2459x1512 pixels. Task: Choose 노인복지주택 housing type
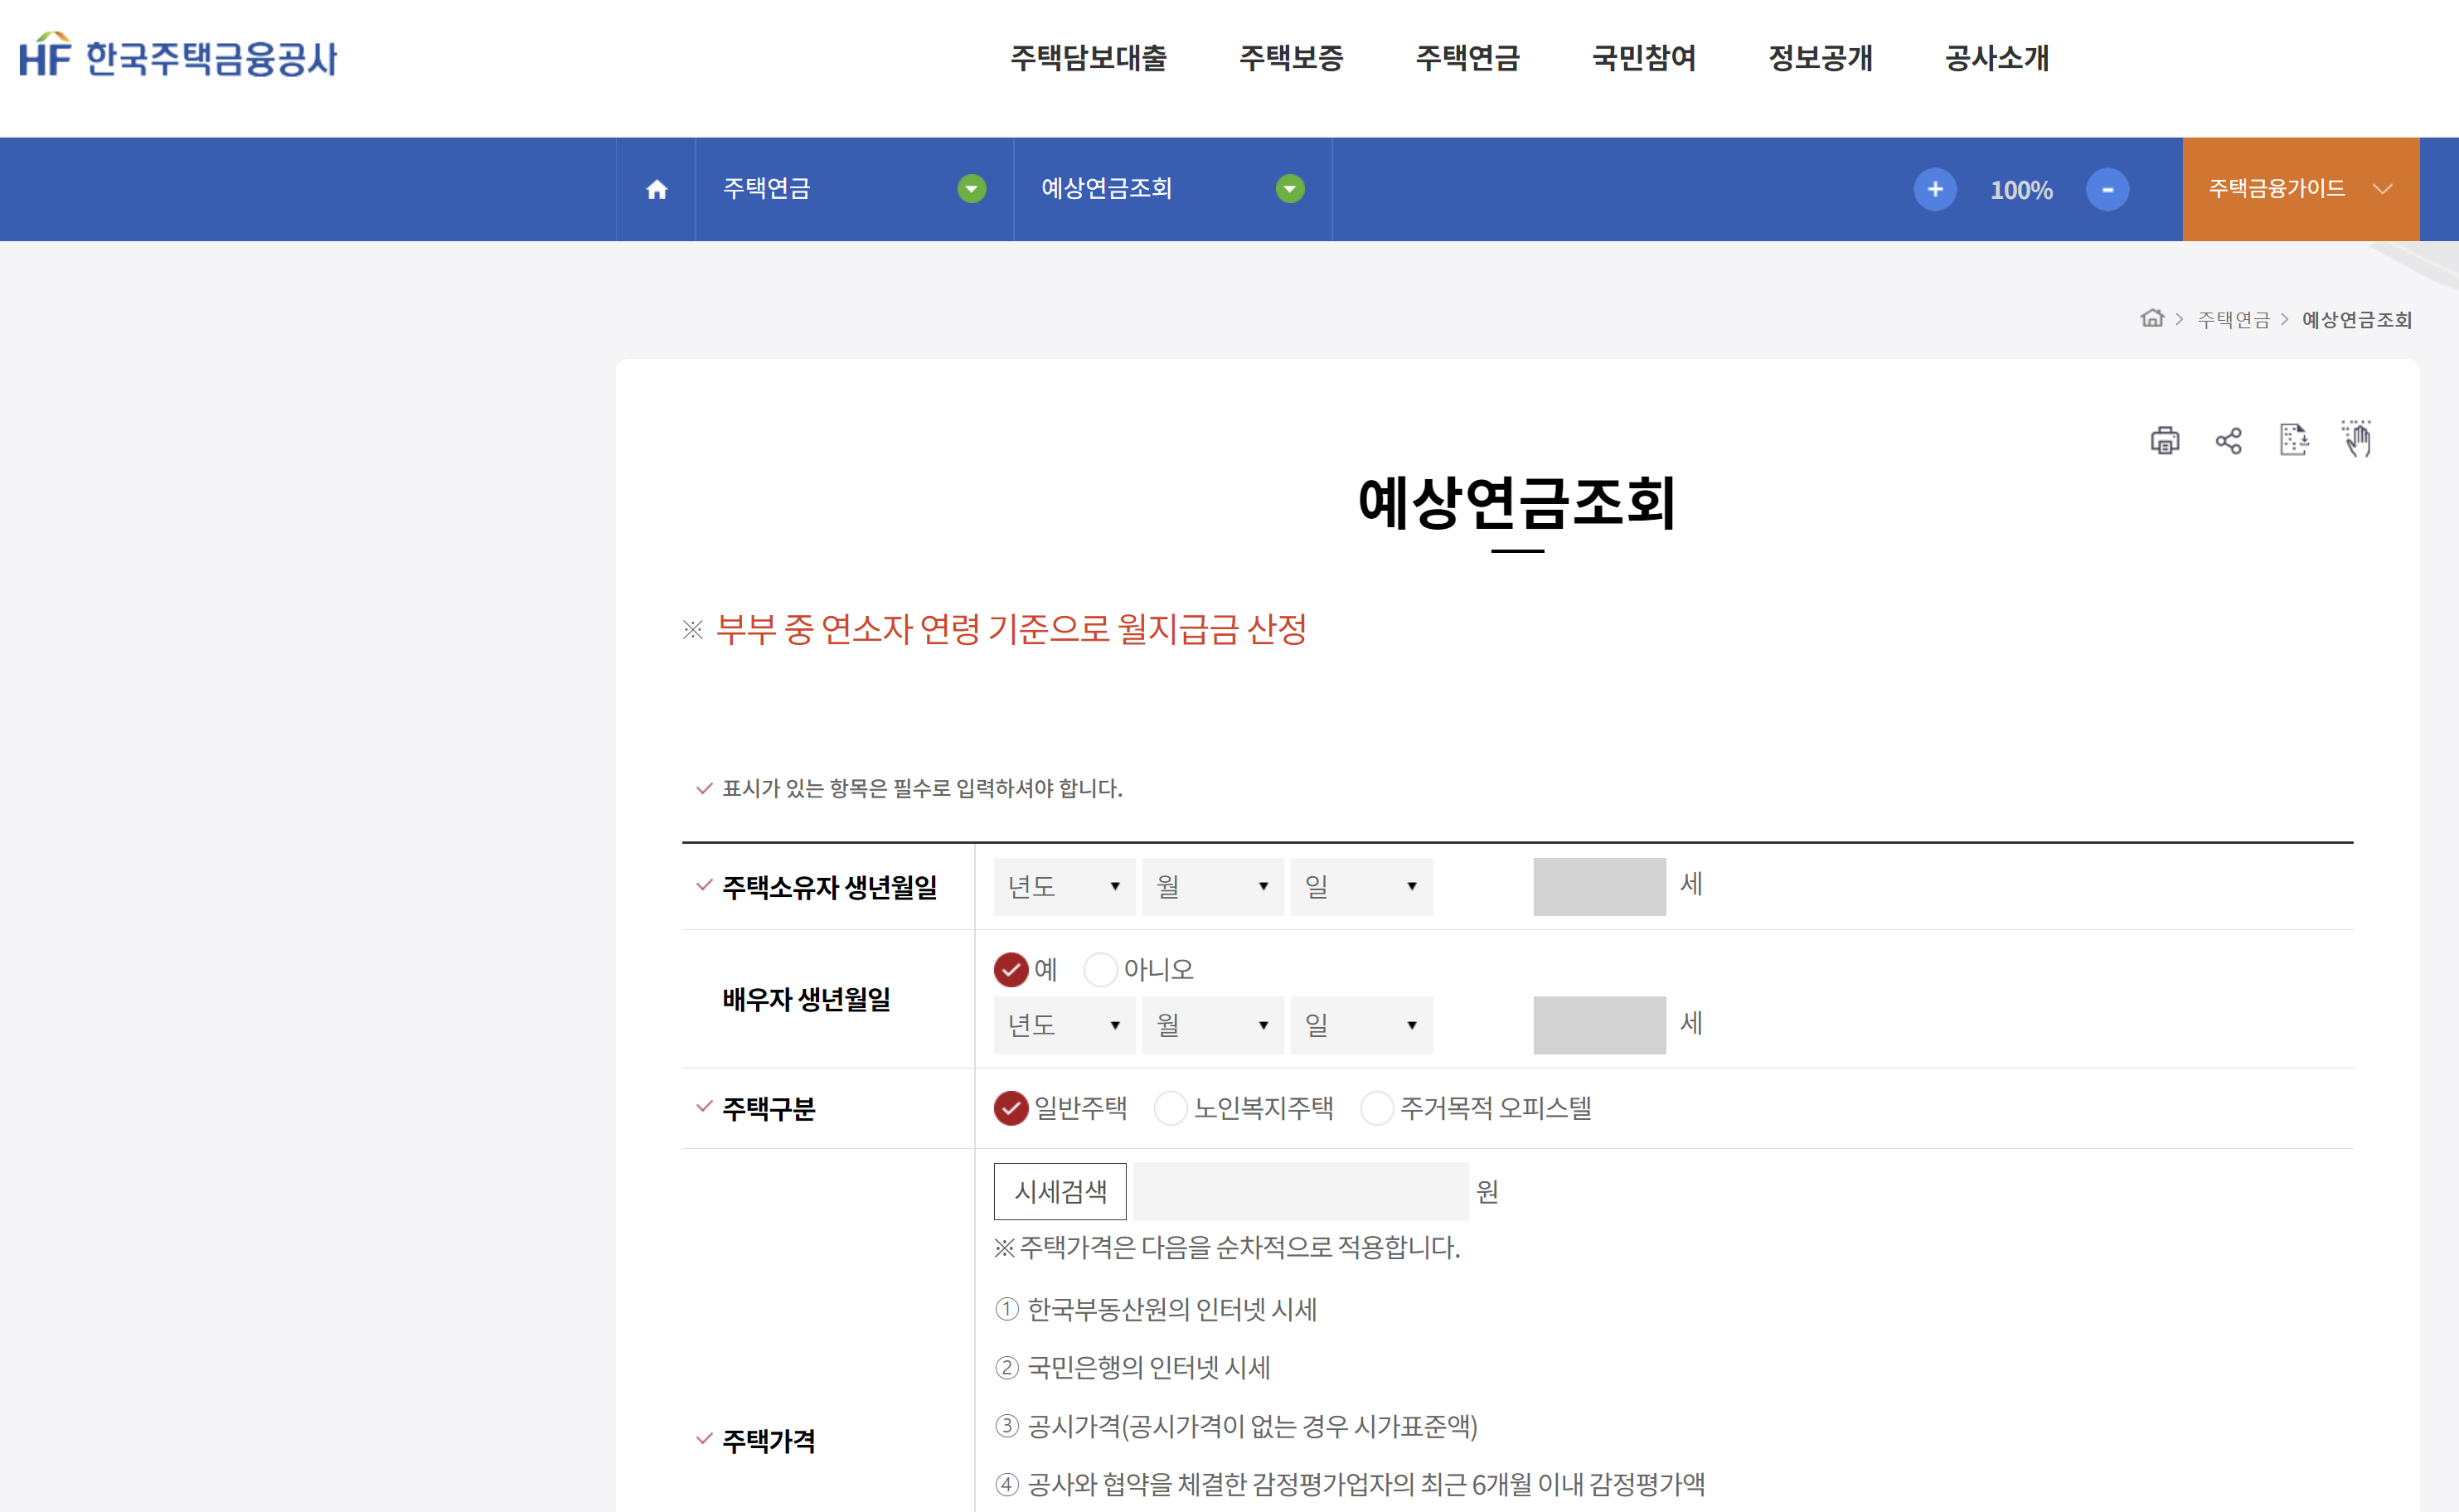(x=1170, y=1108)
